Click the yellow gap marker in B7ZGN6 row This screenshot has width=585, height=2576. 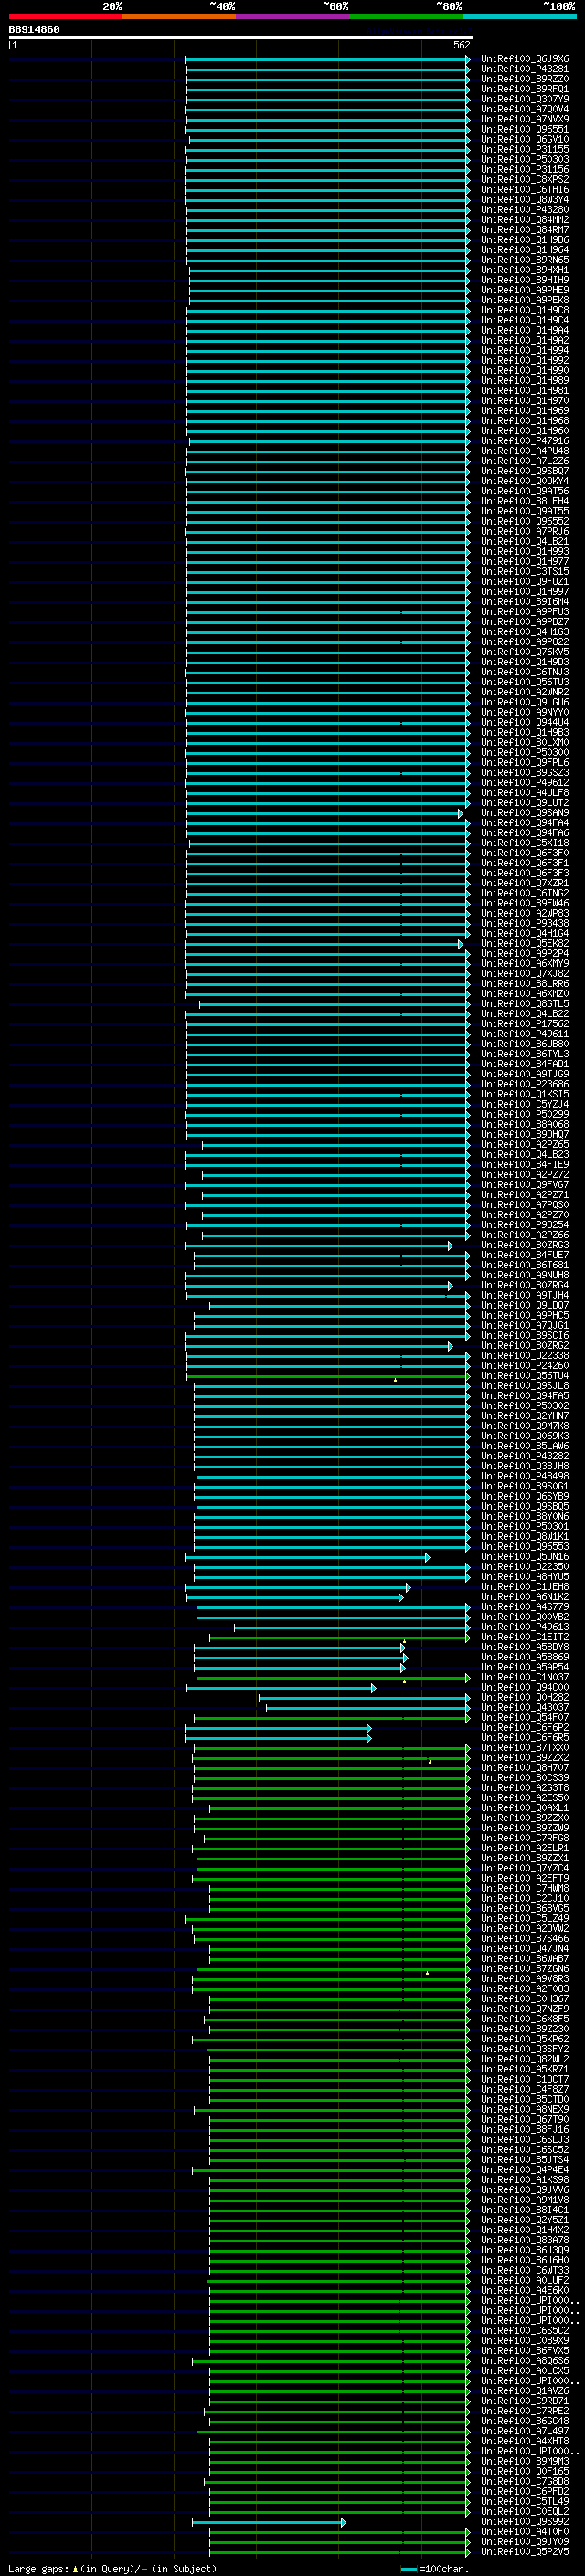(x=427, y=1973)
